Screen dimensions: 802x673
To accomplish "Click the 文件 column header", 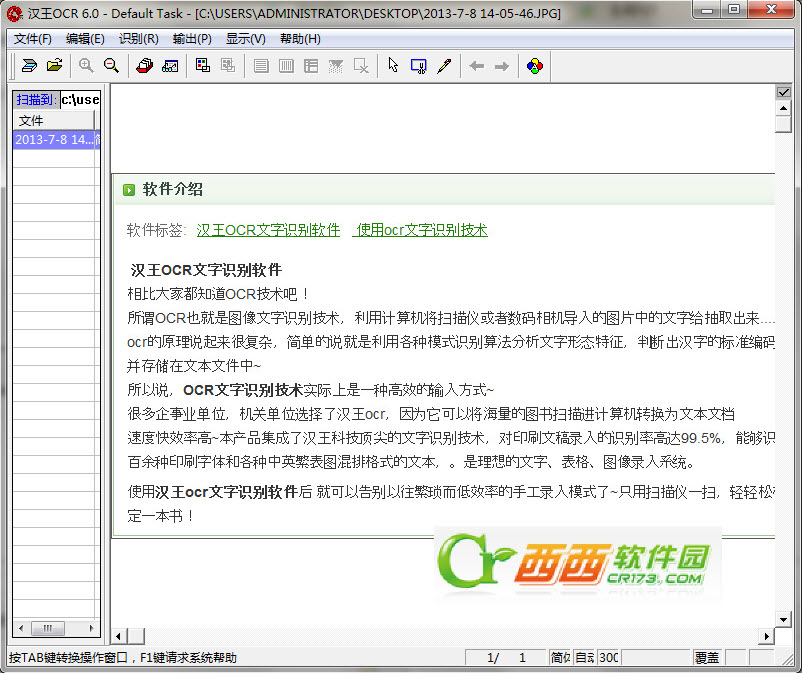I will [54, 121].
